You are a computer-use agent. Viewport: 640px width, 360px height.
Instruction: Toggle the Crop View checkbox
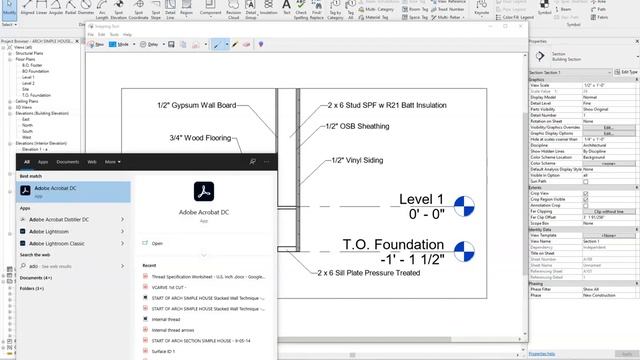click(x=586, y=193)
